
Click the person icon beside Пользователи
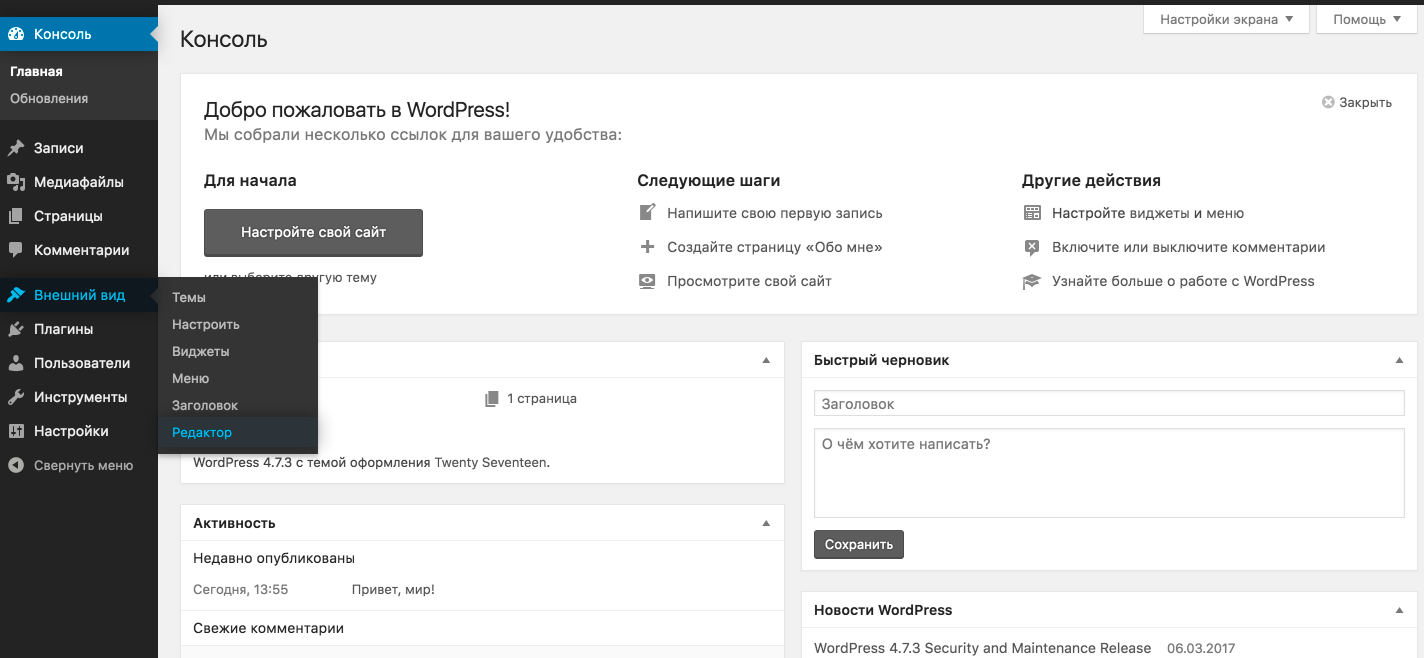point(16,363)
